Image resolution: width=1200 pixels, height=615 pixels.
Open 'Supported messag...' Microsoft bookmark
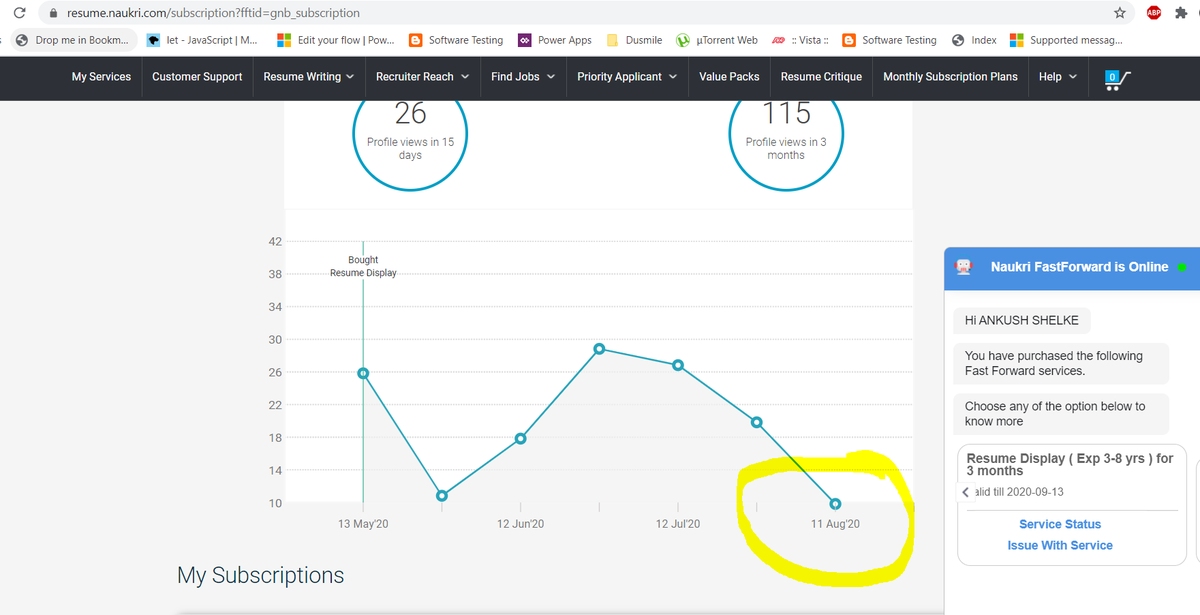coord(1066,40)
